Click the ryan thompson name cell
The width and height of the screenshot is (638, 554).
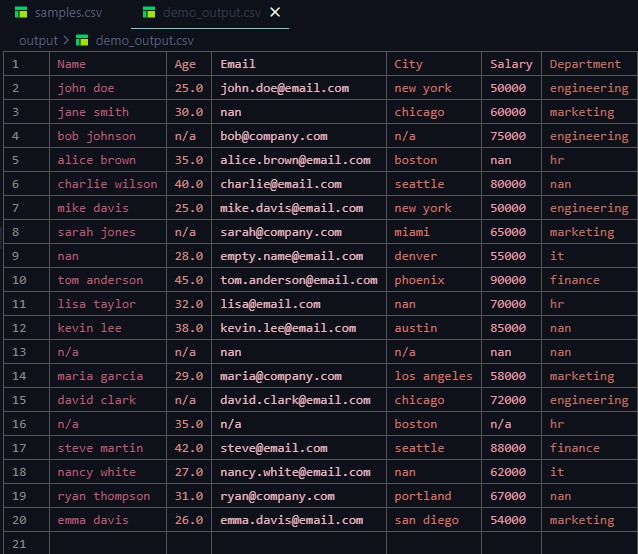coord(104,496)
